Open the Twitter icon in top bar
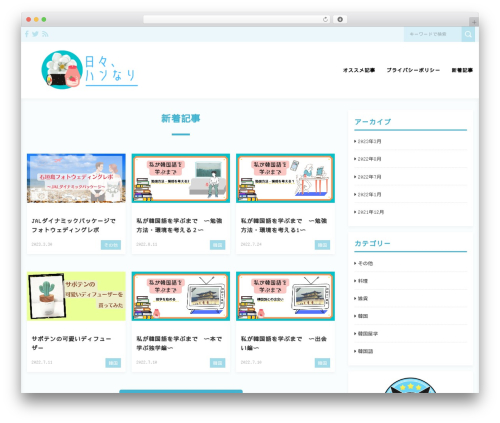The width and height of the screenshot is (500, 423). tap(35, 34)
